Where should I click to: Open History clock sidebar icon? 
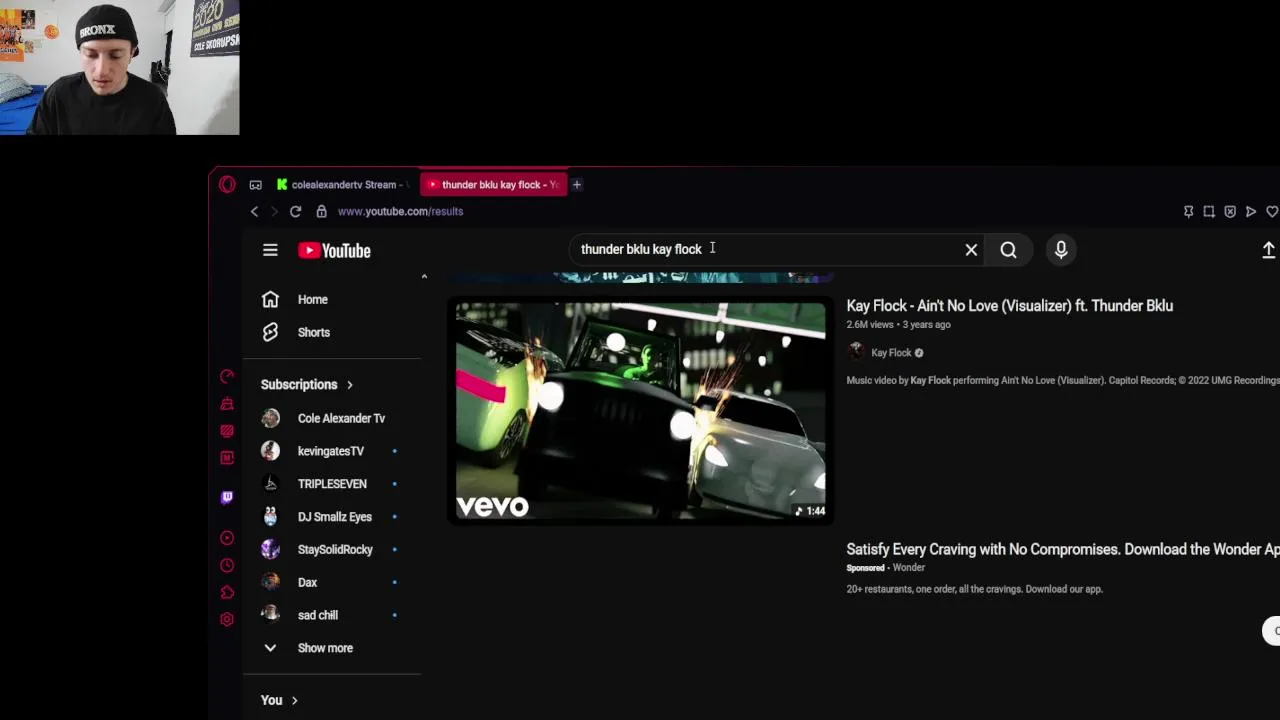tap(227, 565)
